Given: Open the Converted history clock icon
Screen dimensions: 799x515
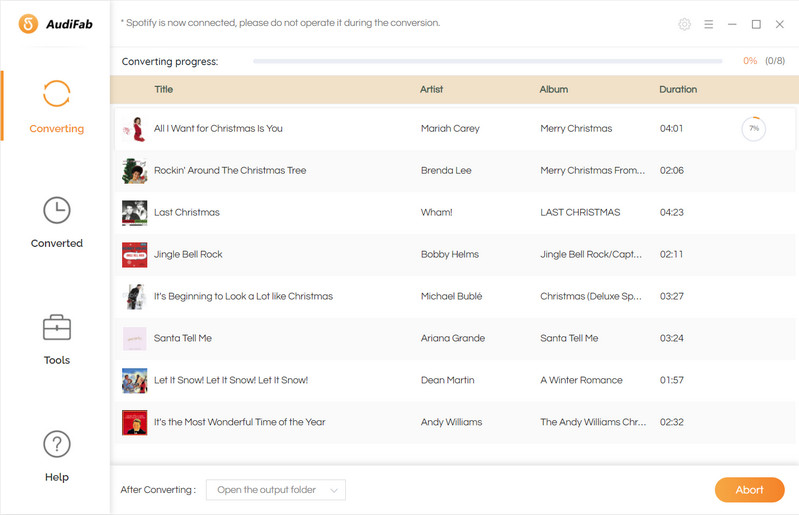Looking at the screenshot, I should (x=57, y=210).
